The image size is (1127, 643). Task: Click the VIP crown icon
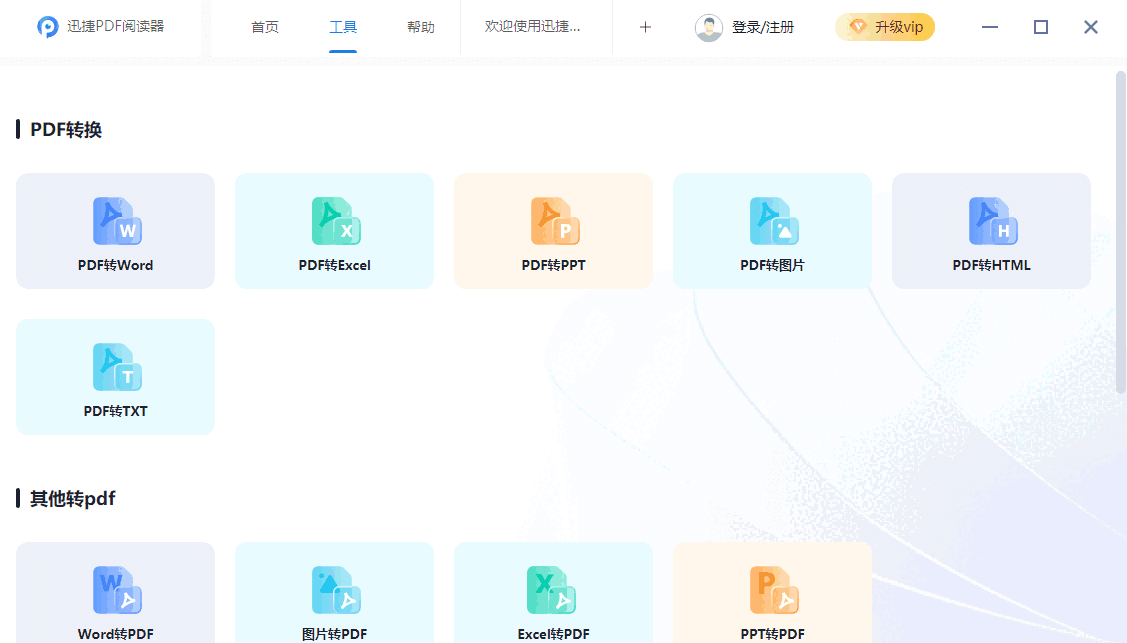855,27
